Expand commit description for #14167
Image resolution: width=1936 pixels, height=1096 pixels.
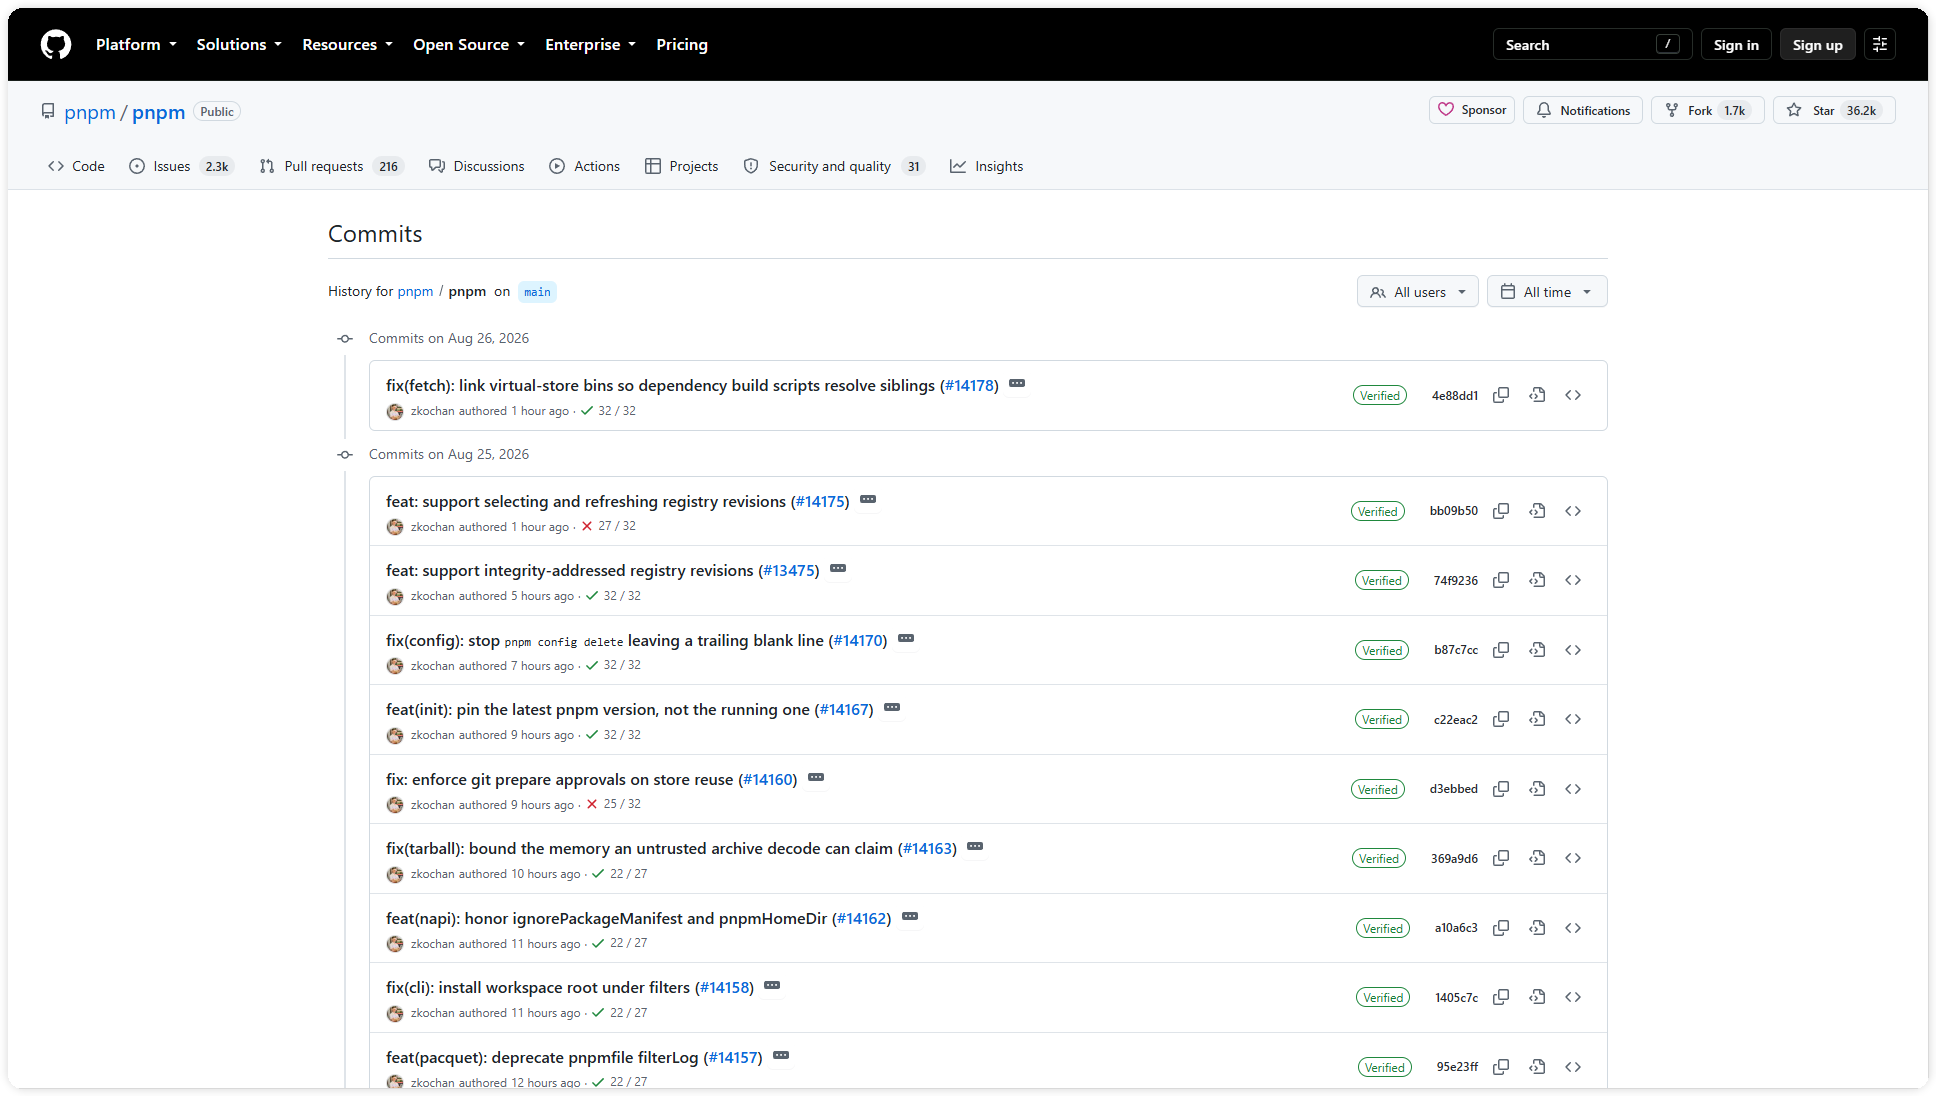pyautogui.click(x=892, y=708)
